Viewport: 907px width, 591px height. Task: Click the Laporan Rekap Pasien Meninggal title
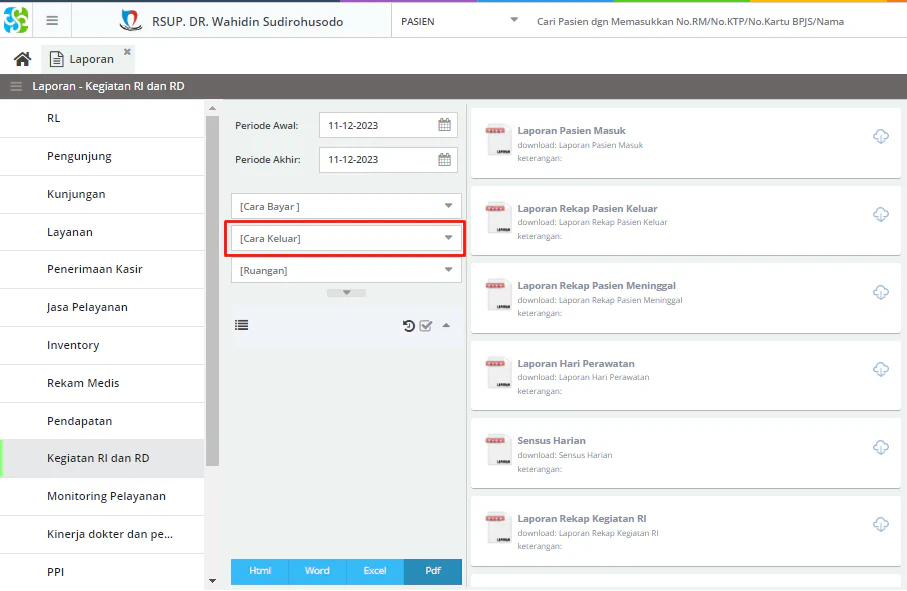click(x=596, y=286)
